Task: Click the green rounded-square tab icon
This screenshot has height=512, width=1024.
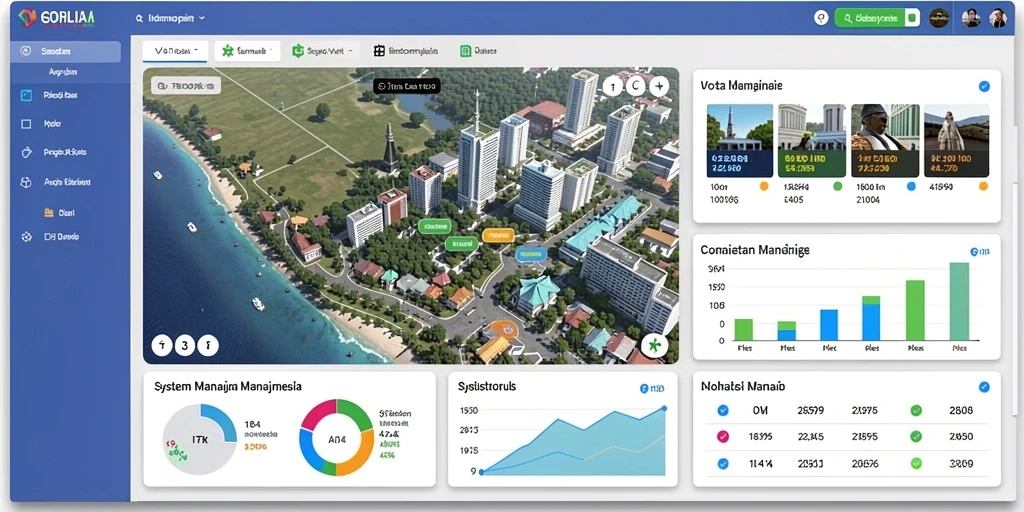Action: tap(466, 51)
